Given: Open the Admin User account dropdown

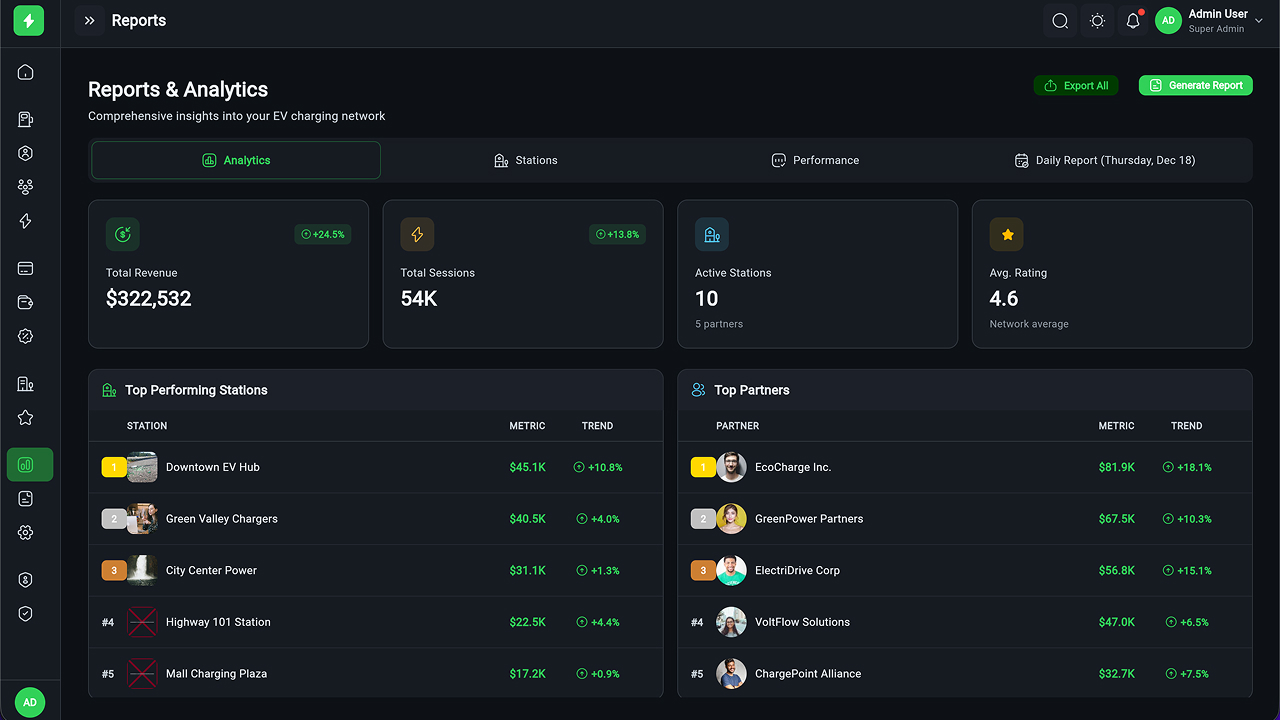Looking at the screenshot, I should click(x=1209, y=21).
